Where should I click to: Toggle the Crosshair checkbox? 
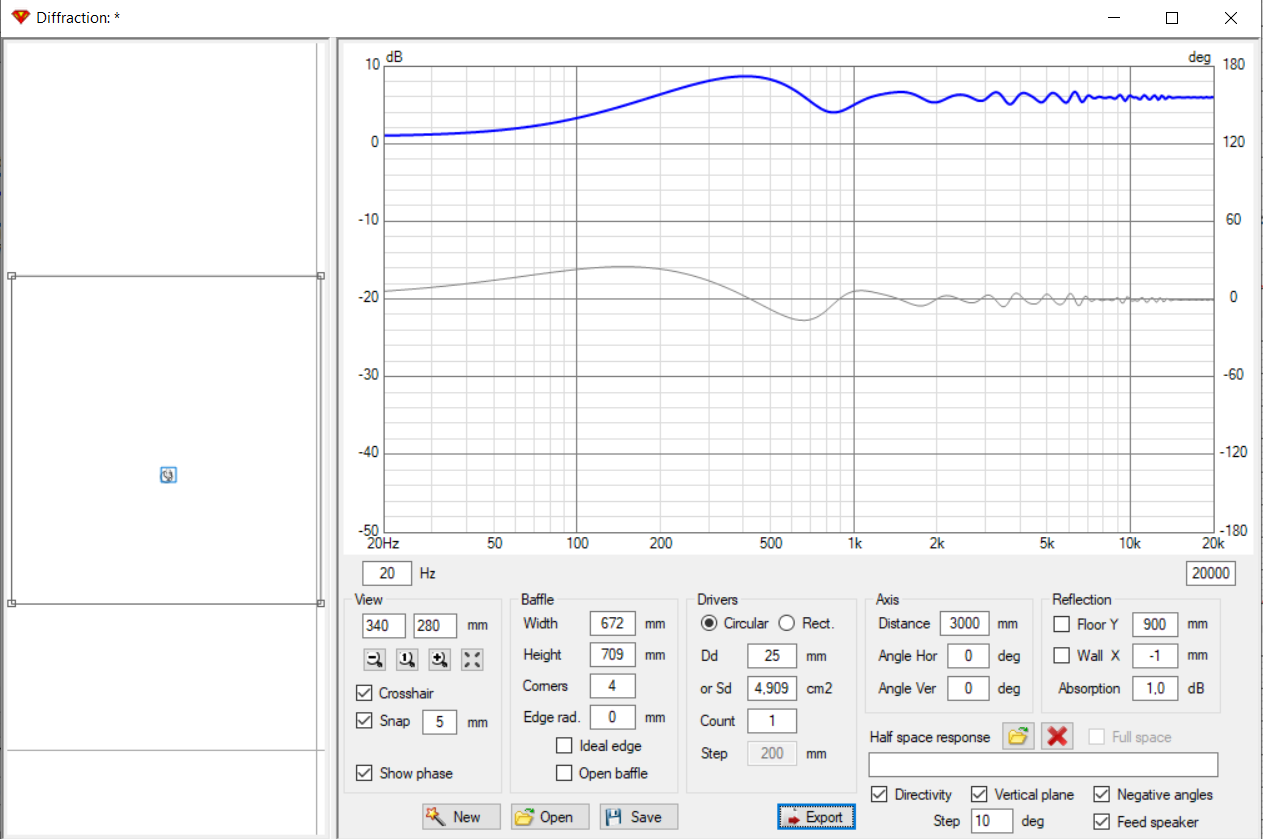tap(364, 693)
